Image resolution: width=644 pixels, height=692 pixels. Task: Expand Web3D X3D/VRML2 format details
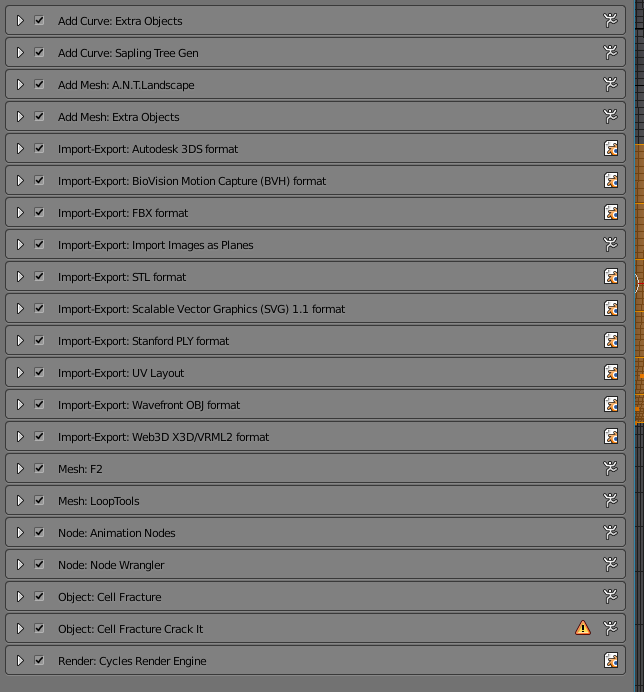click(20, 436)
